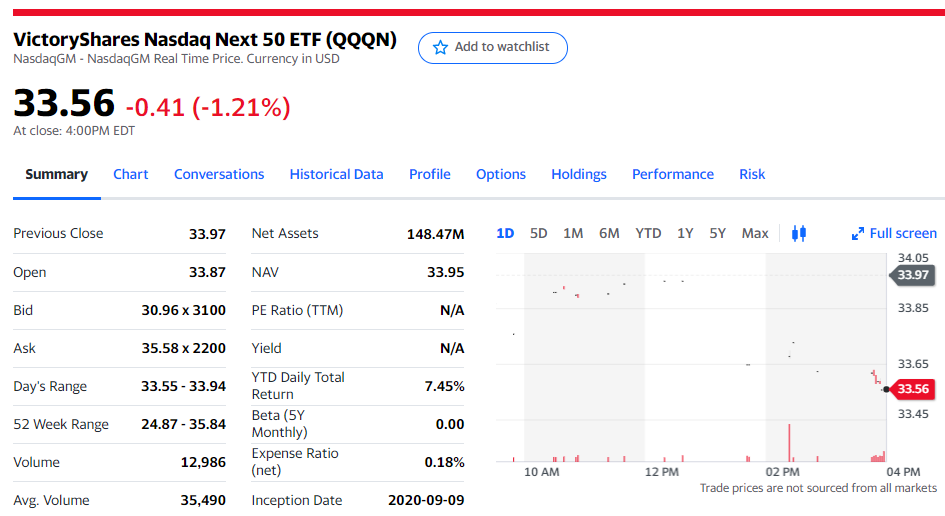Screen dimensions: 945x516
Task: Click the Full screen expand arrows icon
Action: tap(858, 234)
